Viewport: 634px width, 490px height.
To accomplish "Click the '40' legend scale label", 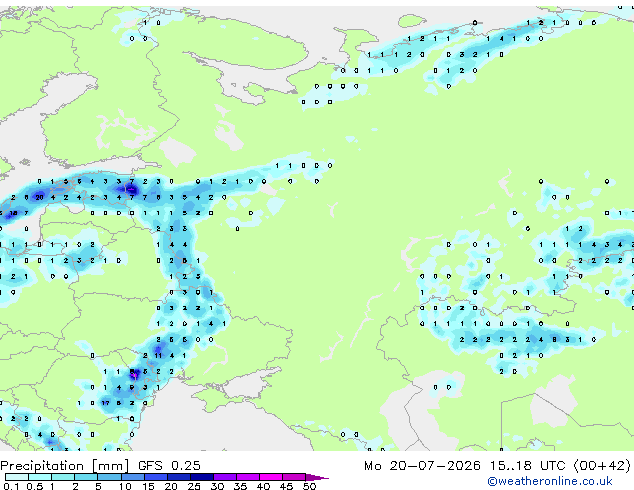I will 263,486.
